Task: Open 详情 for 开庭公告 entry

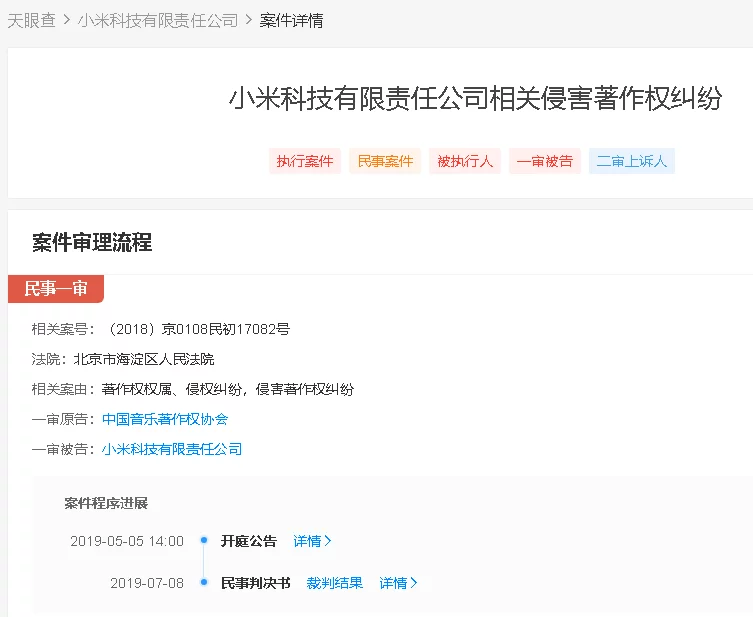Action: (x=312, y=541)
